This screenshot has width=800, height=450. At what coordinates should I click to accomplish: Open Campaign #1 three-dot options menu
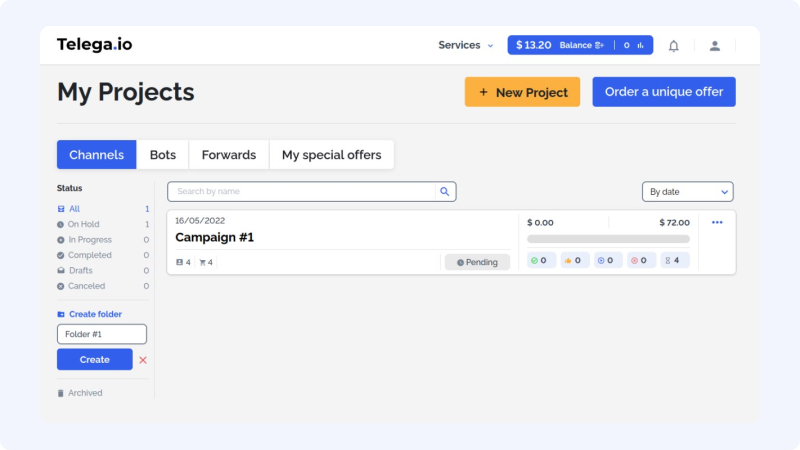[x=717, y=222]
